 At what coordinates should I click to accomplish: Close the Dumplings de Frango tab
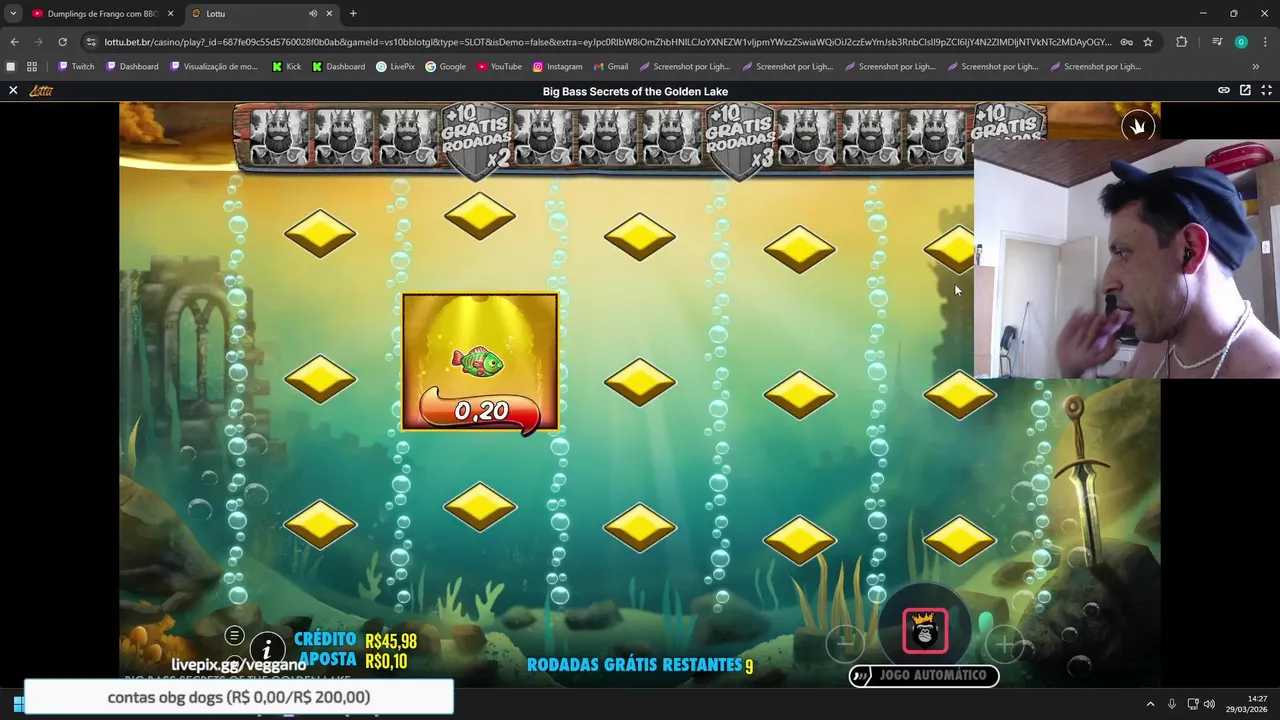pyautogui.click(x=170, y=13)
